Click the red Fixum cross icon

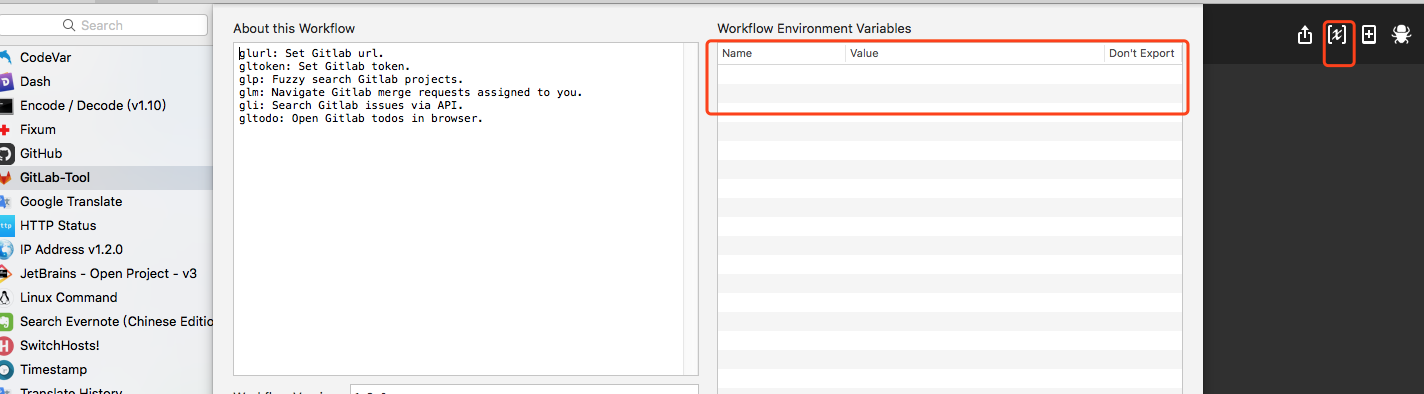[5, 129]
